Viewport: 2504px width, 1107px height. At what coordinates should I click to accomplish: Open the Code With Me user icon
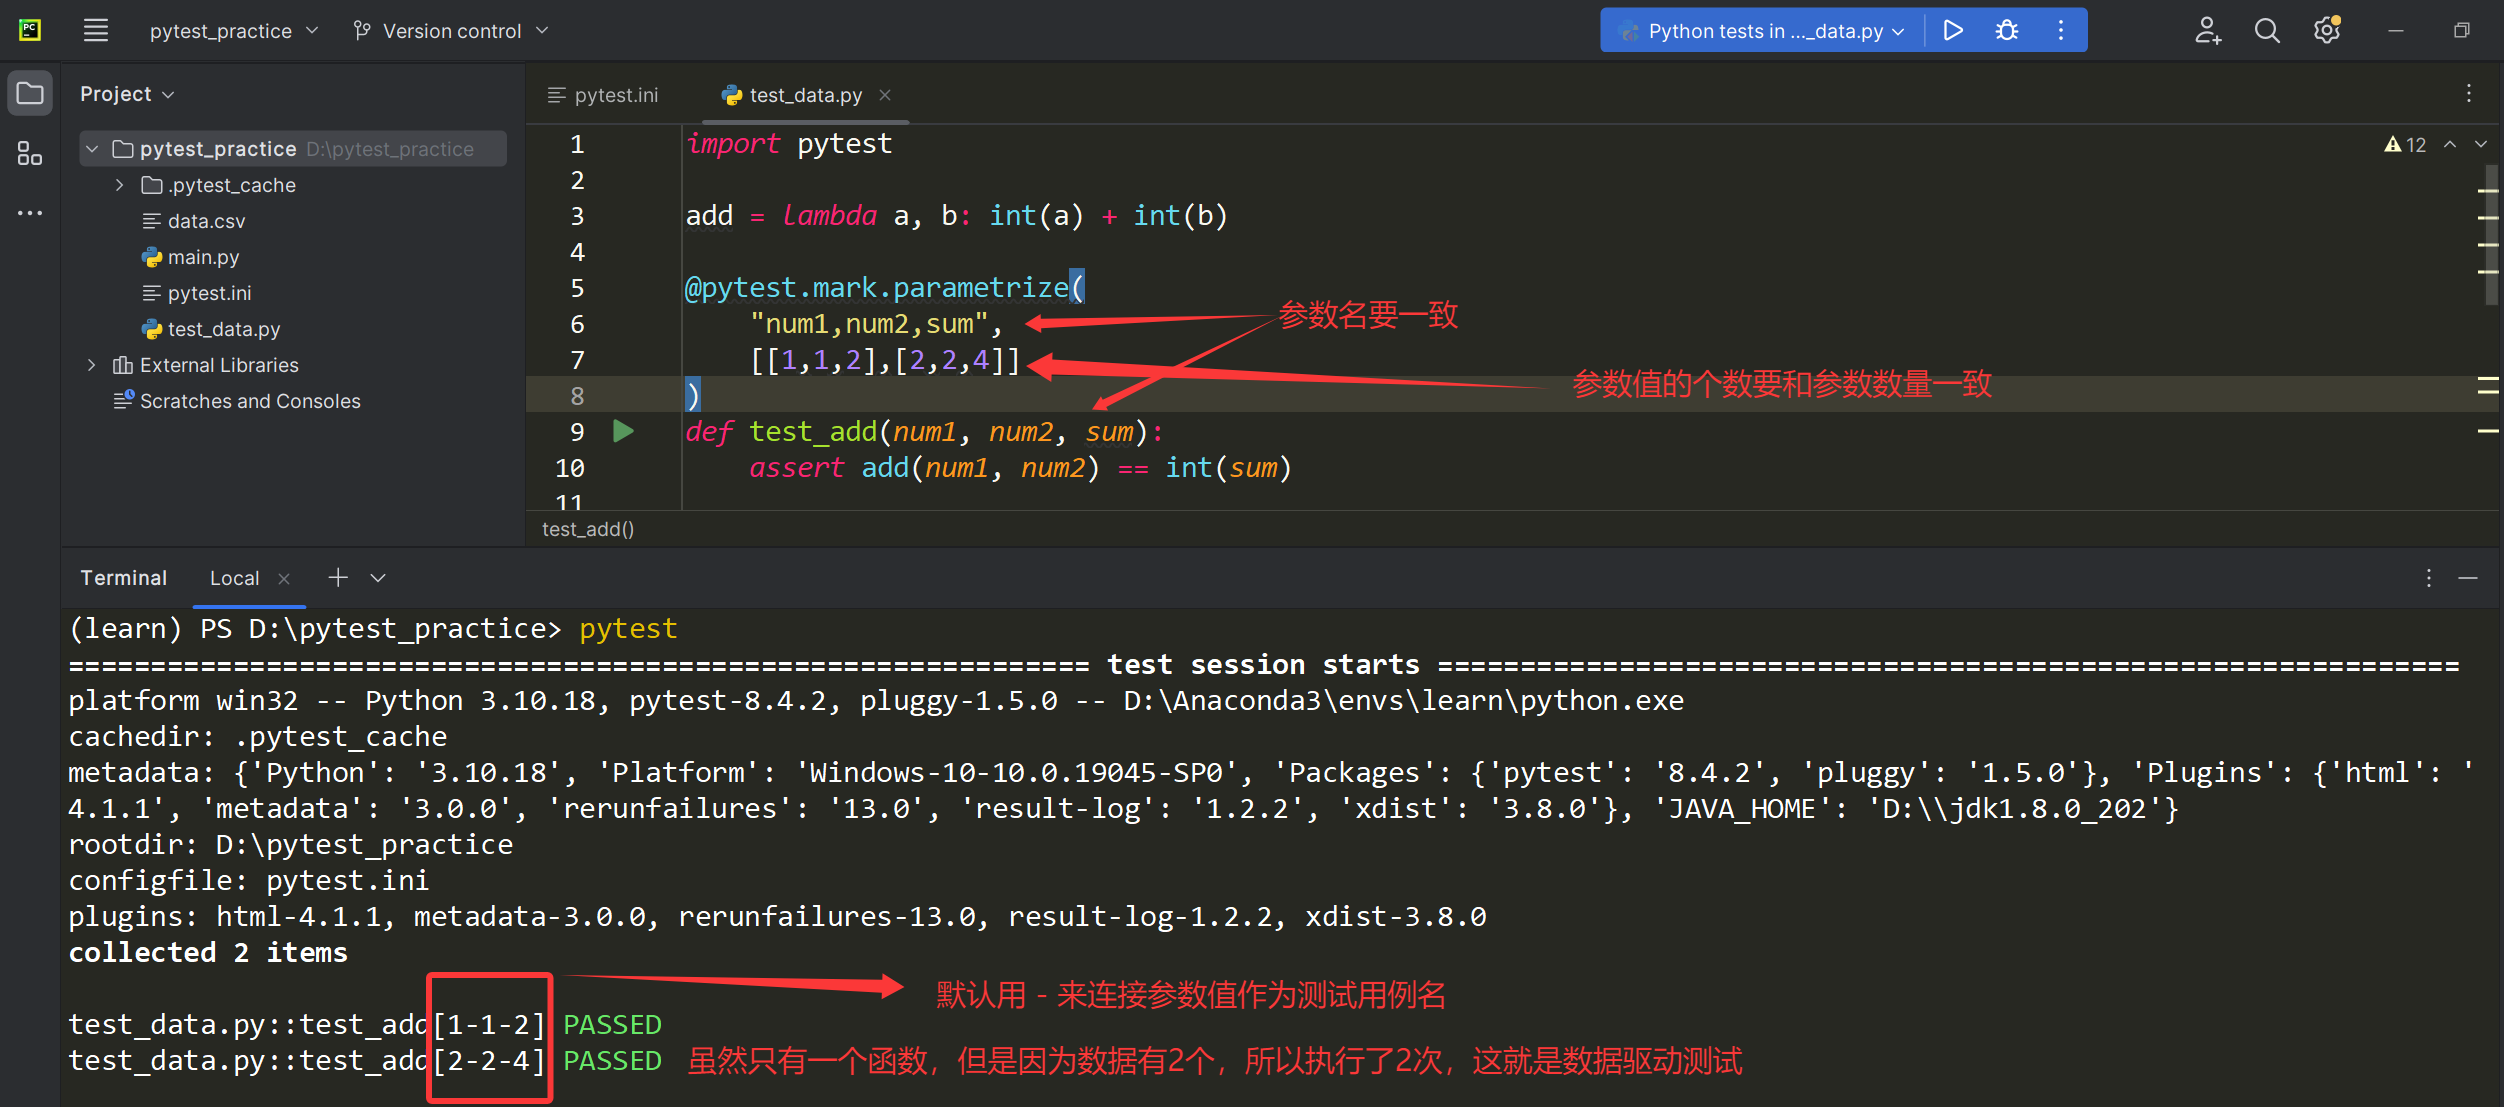2207,31
